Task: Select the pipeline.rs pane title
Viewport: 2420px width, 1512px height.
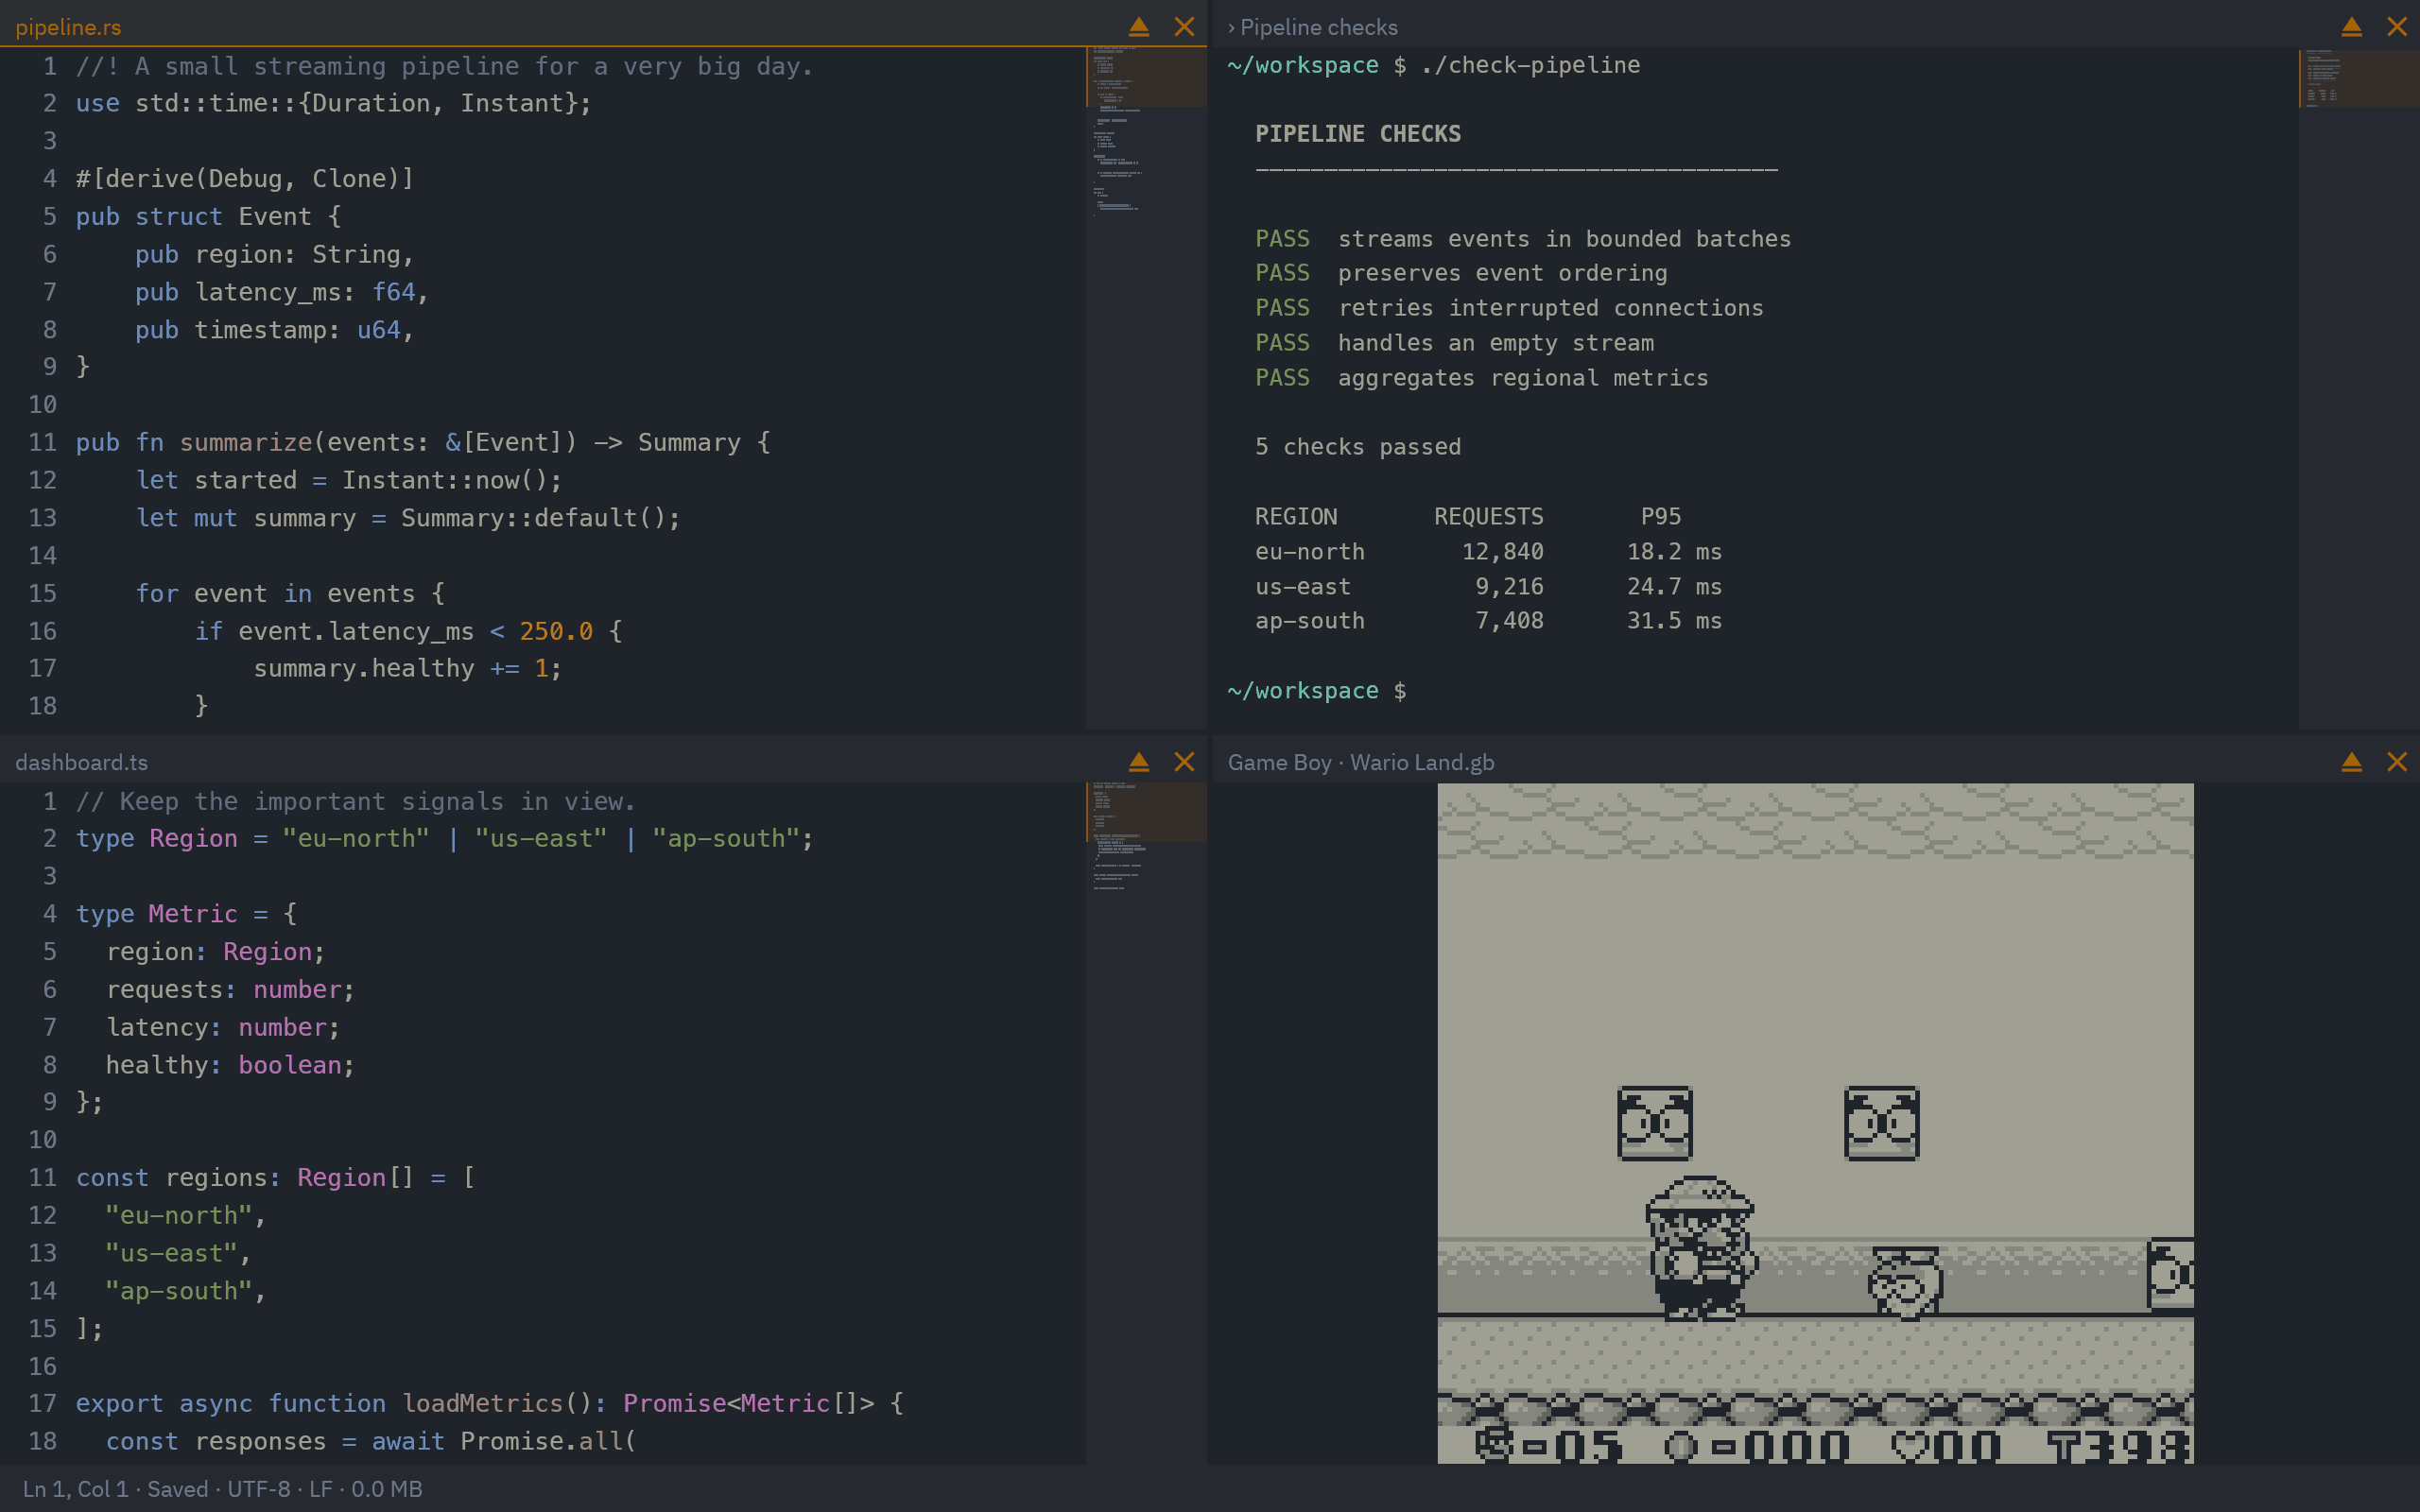Action: point(68,27)
